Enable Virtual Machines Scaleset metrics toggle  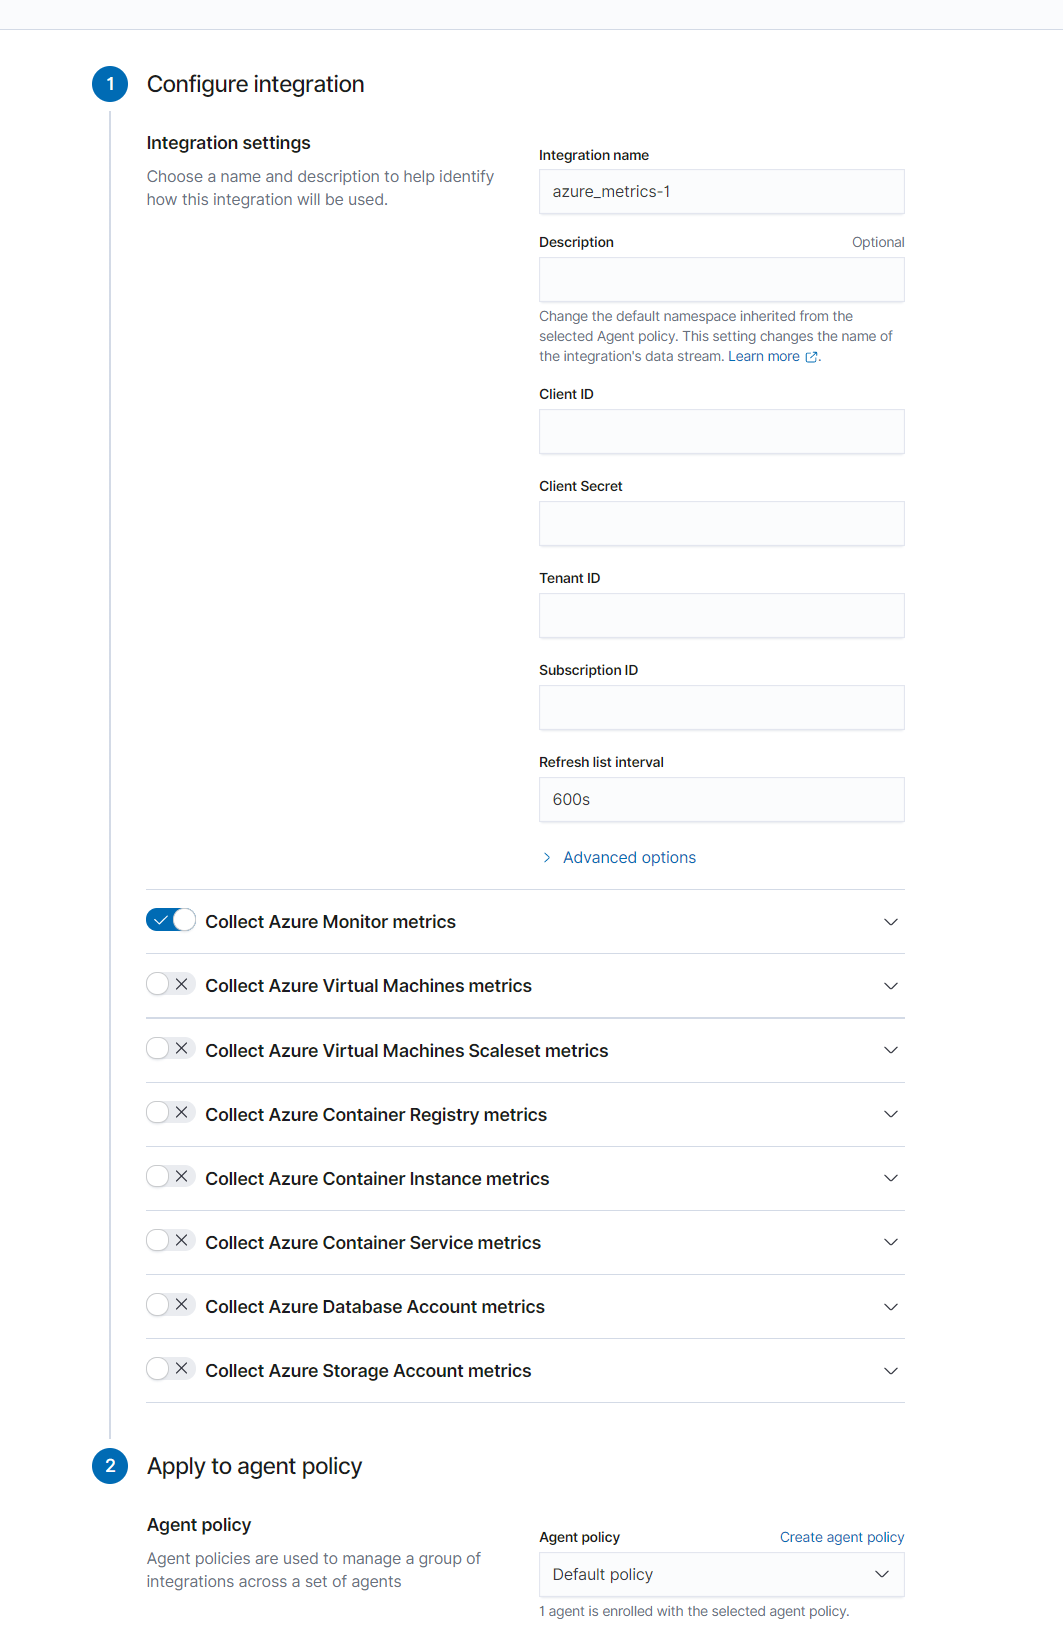[x=171, y=1048]
